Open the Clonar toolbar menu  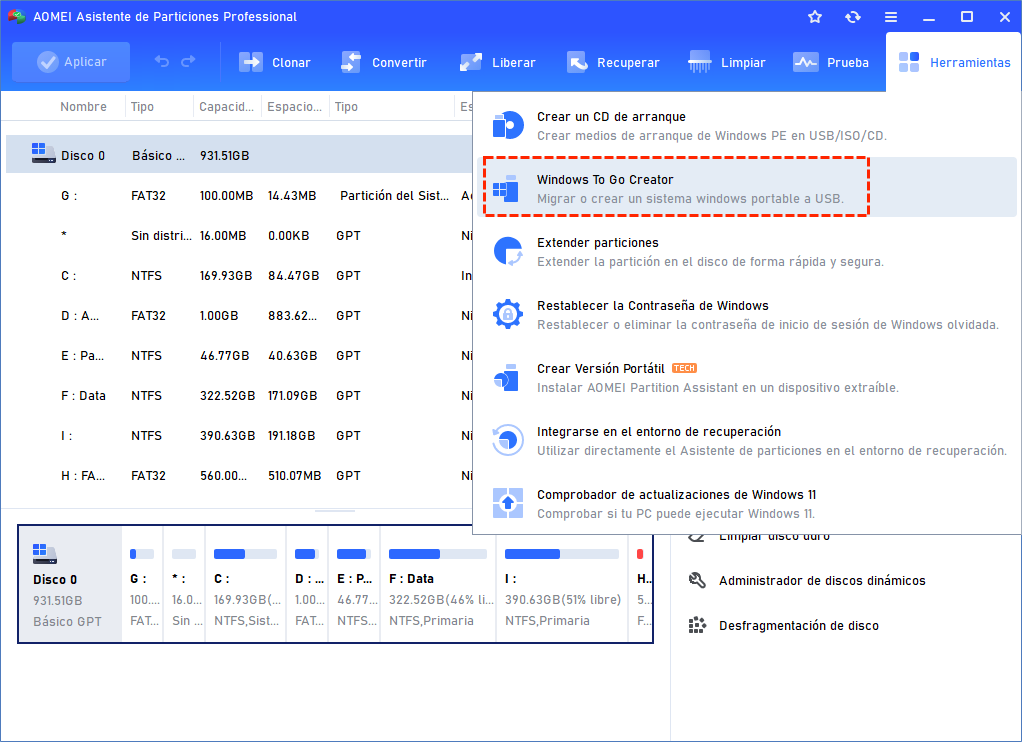tap(274, 63)
